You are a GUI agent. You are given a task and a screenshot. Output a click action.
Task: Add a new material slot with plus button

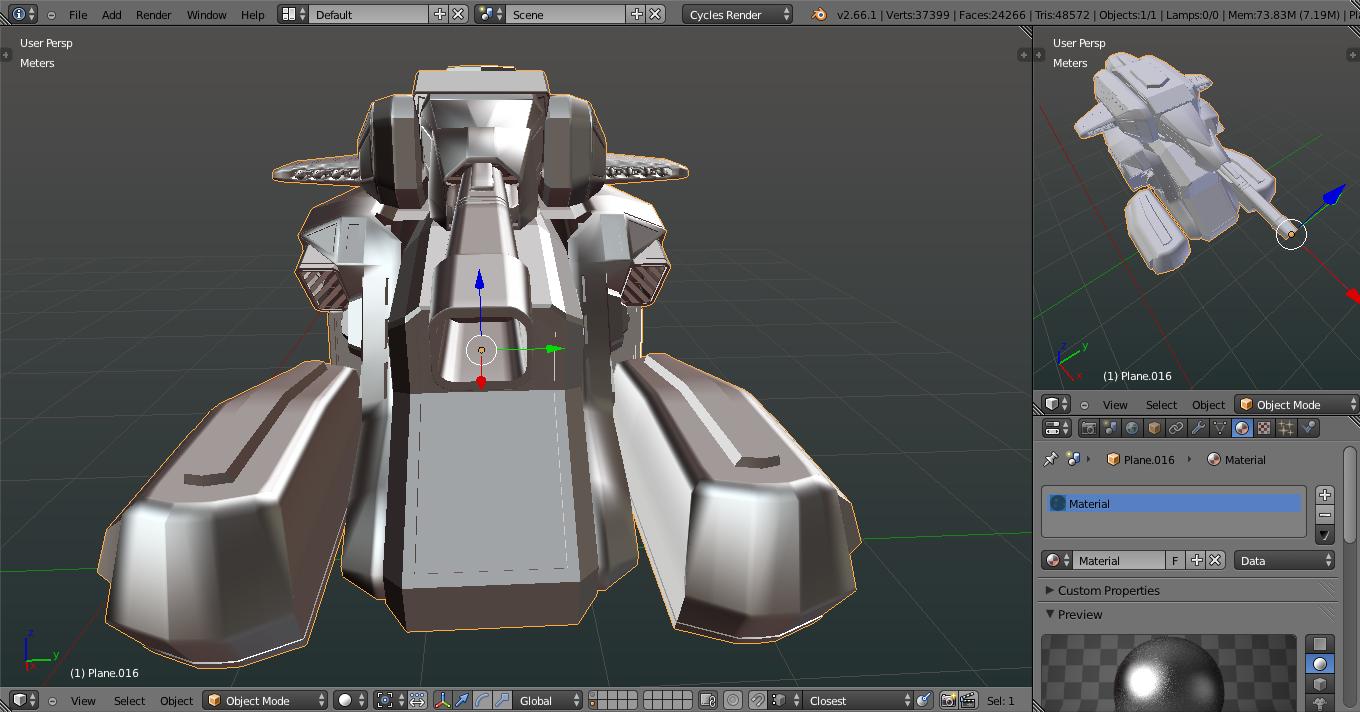[x=1325, y=495]
